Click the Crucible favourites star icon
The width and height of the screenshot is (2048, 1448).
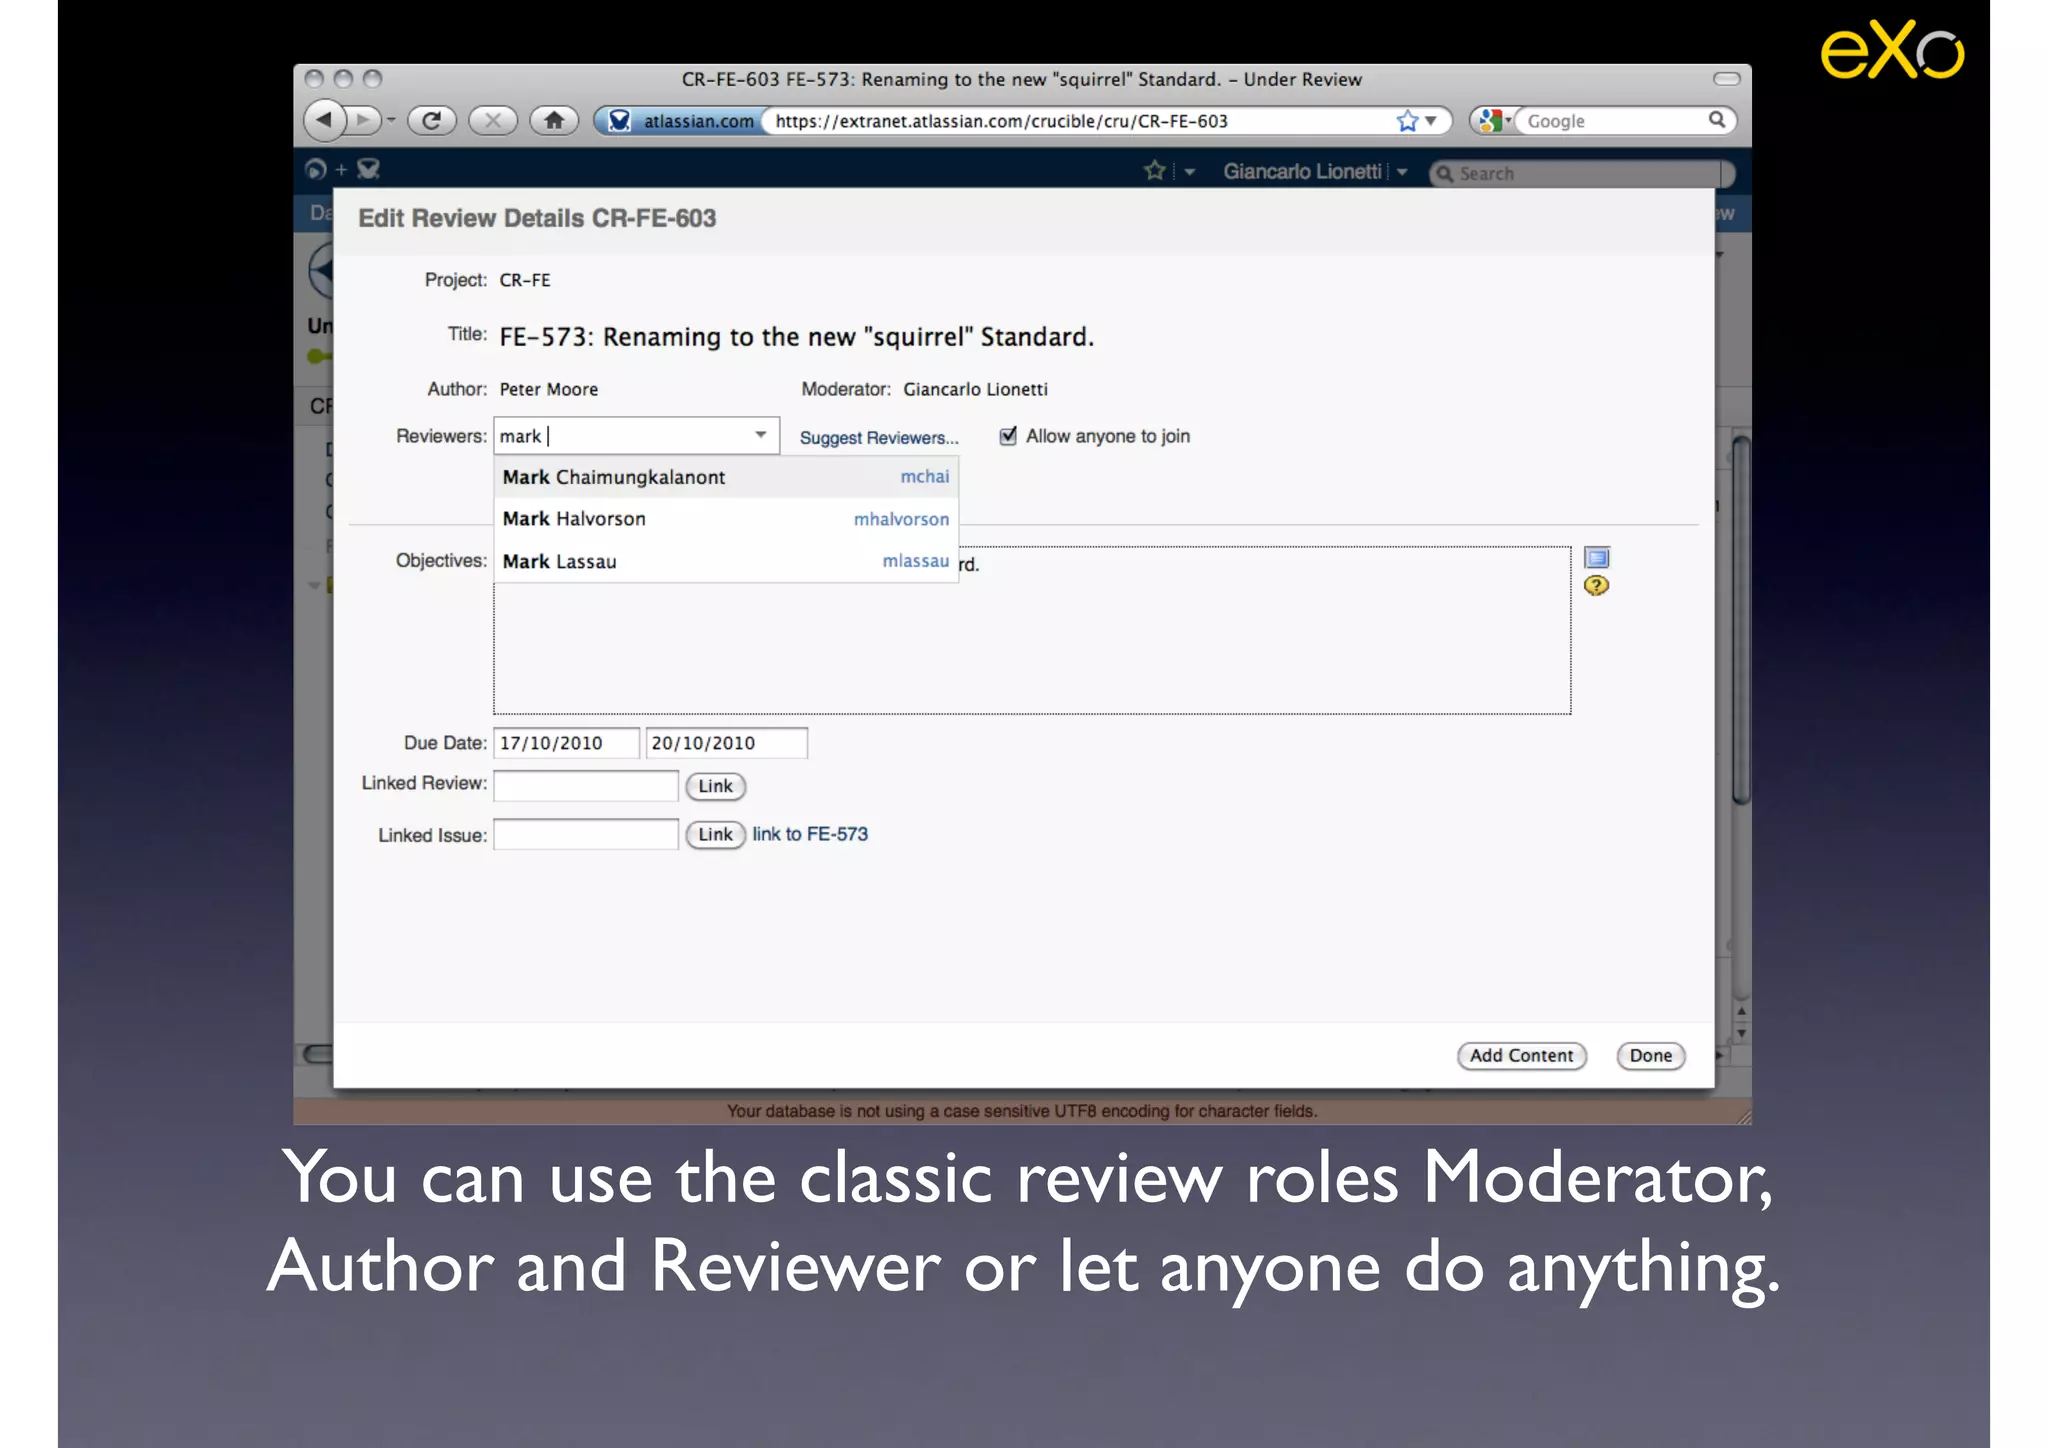(1155, 171)
